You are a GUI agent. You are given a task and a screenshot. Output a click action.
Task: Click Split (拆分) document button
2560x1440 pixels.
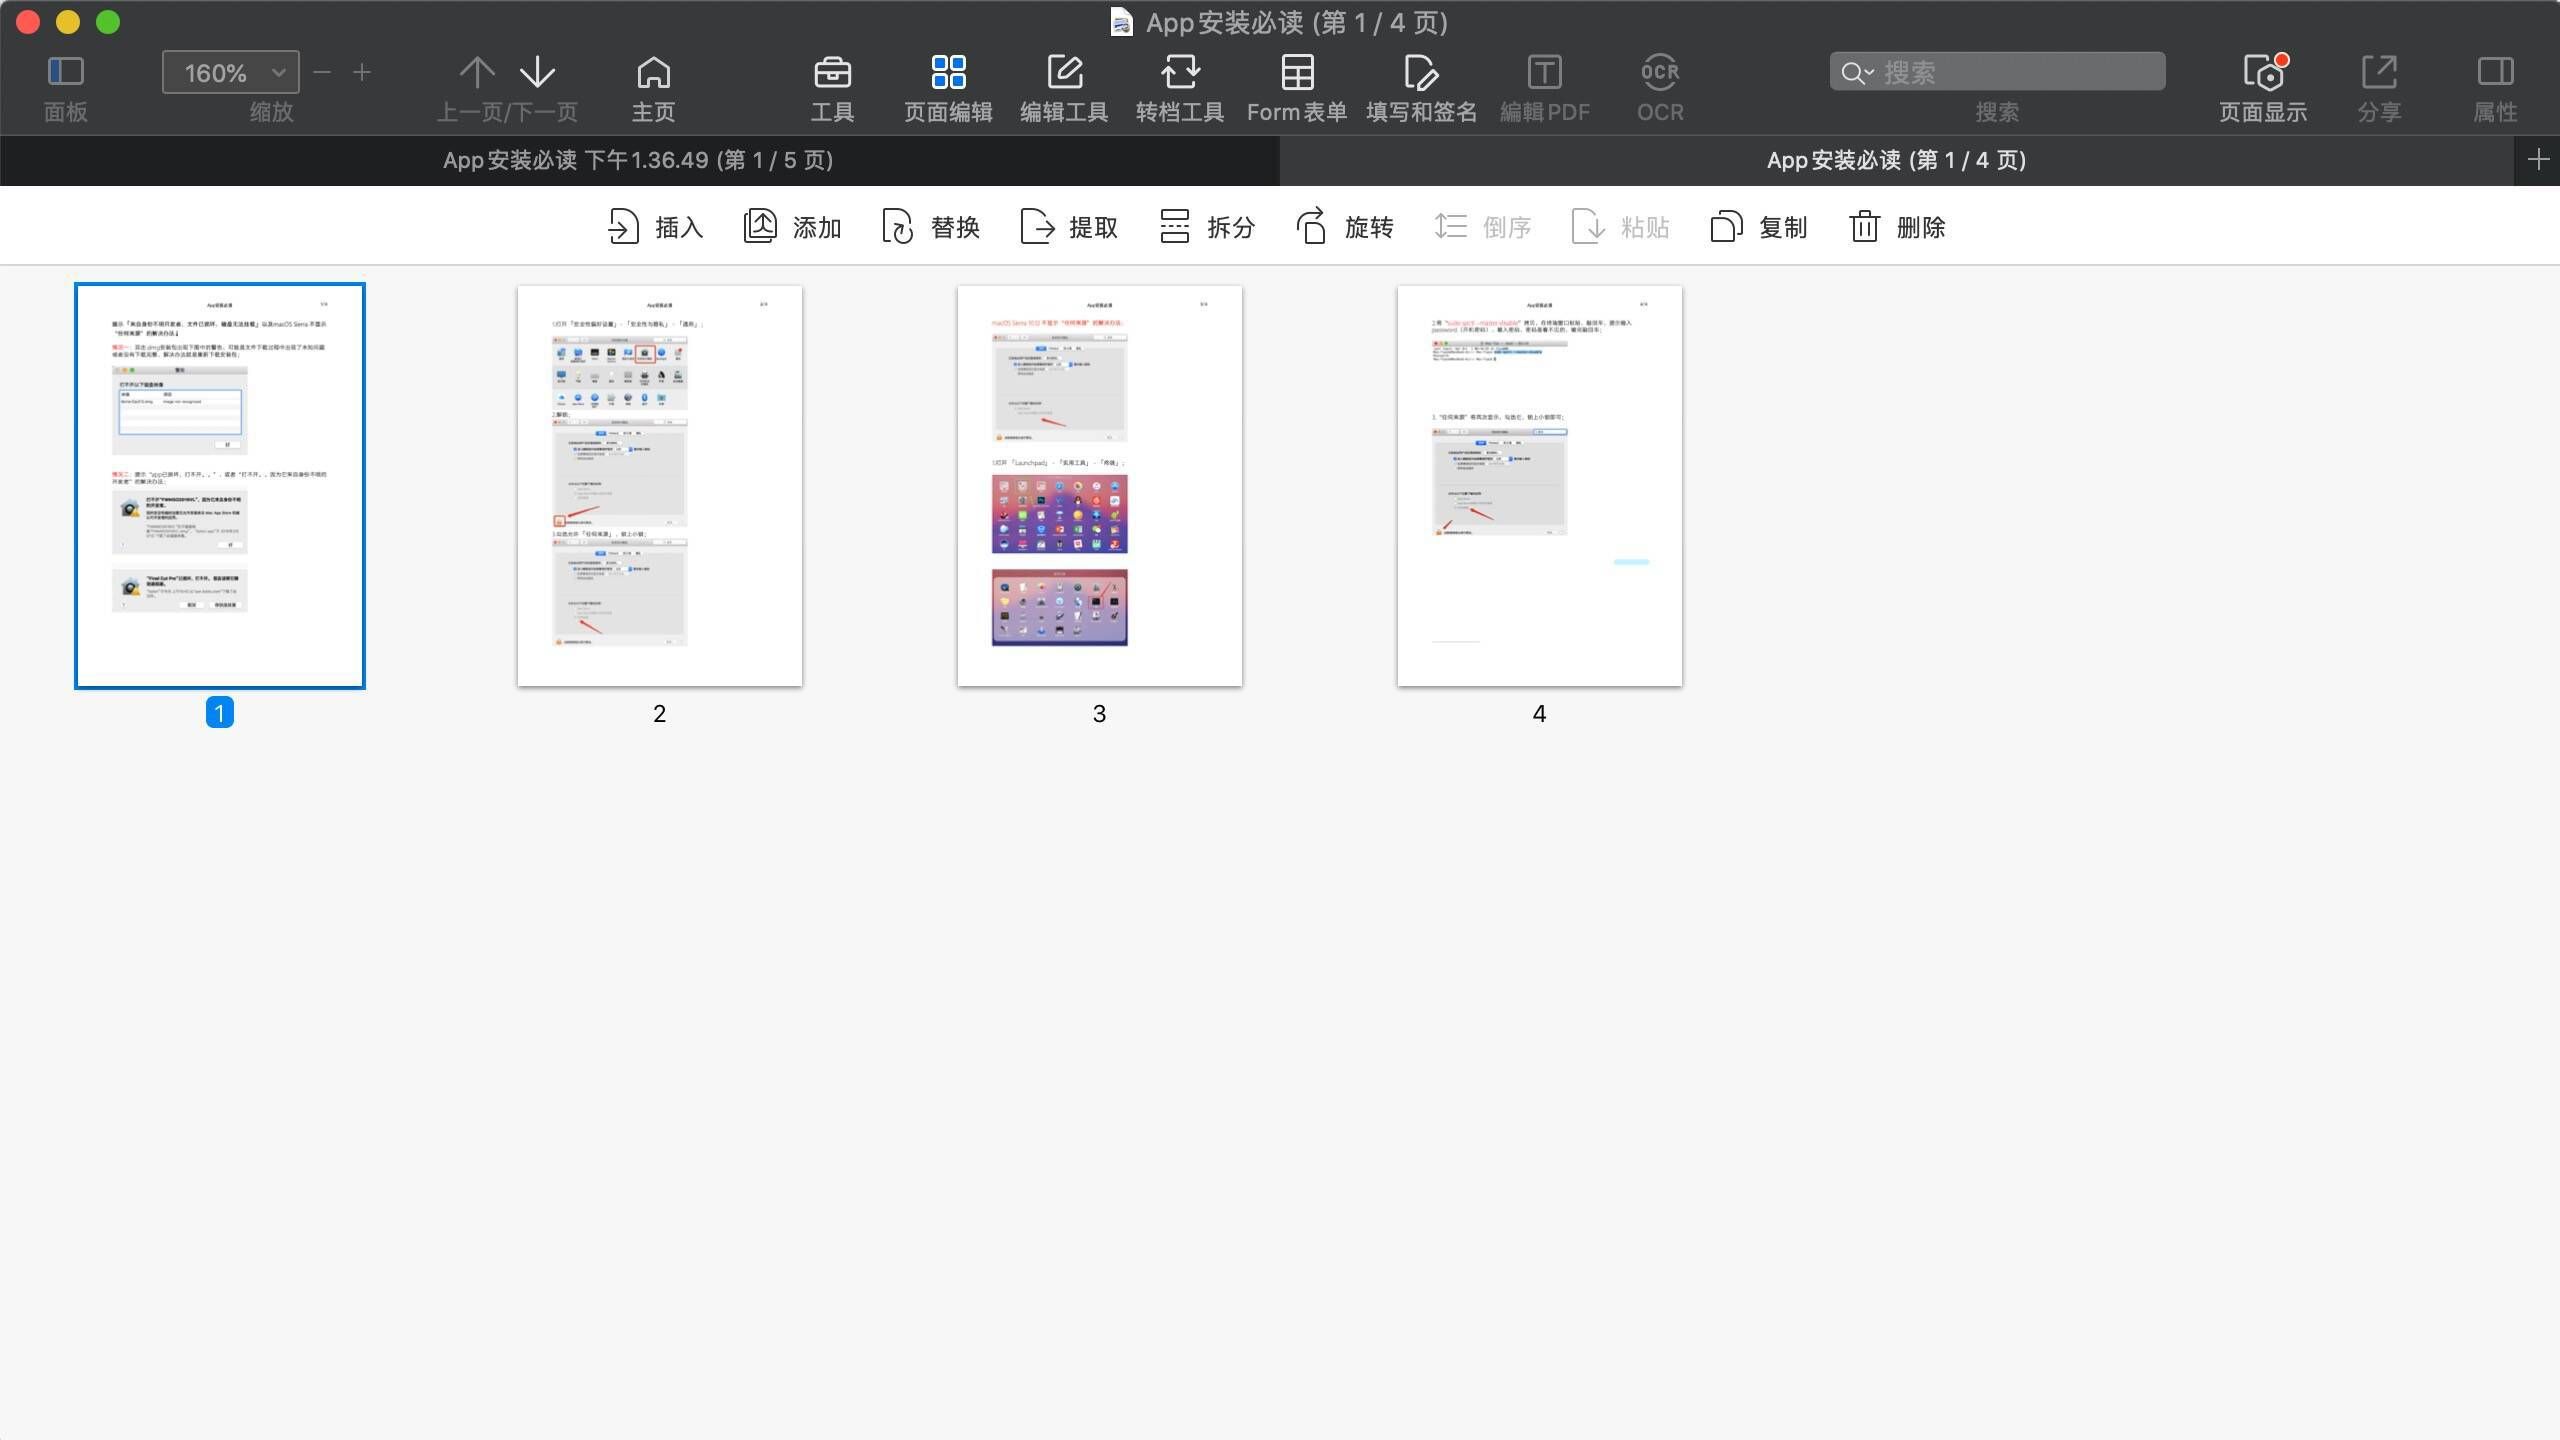(1207, 227)
